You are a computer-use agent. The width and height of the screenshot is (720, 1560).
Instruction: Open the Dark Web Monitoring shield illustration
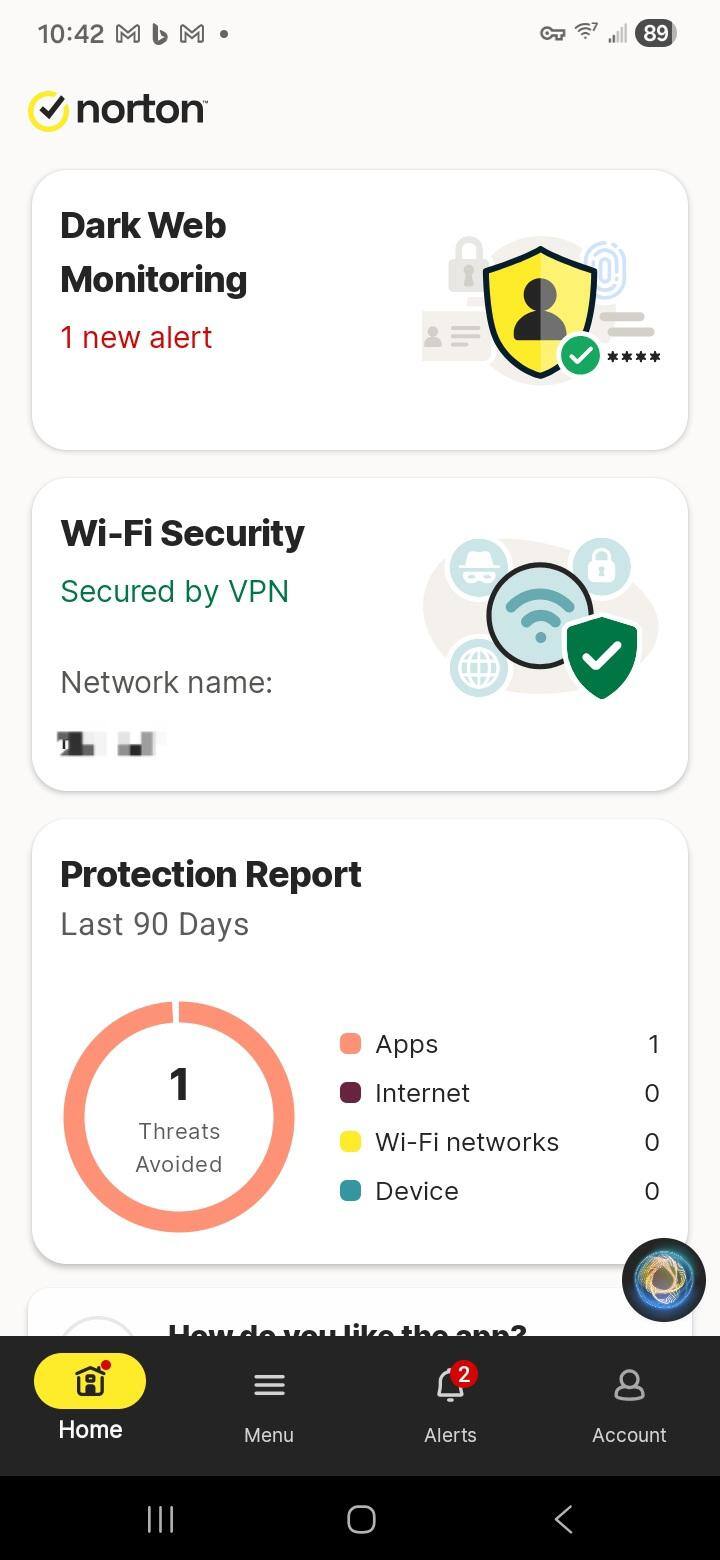[x=541, y=310]
